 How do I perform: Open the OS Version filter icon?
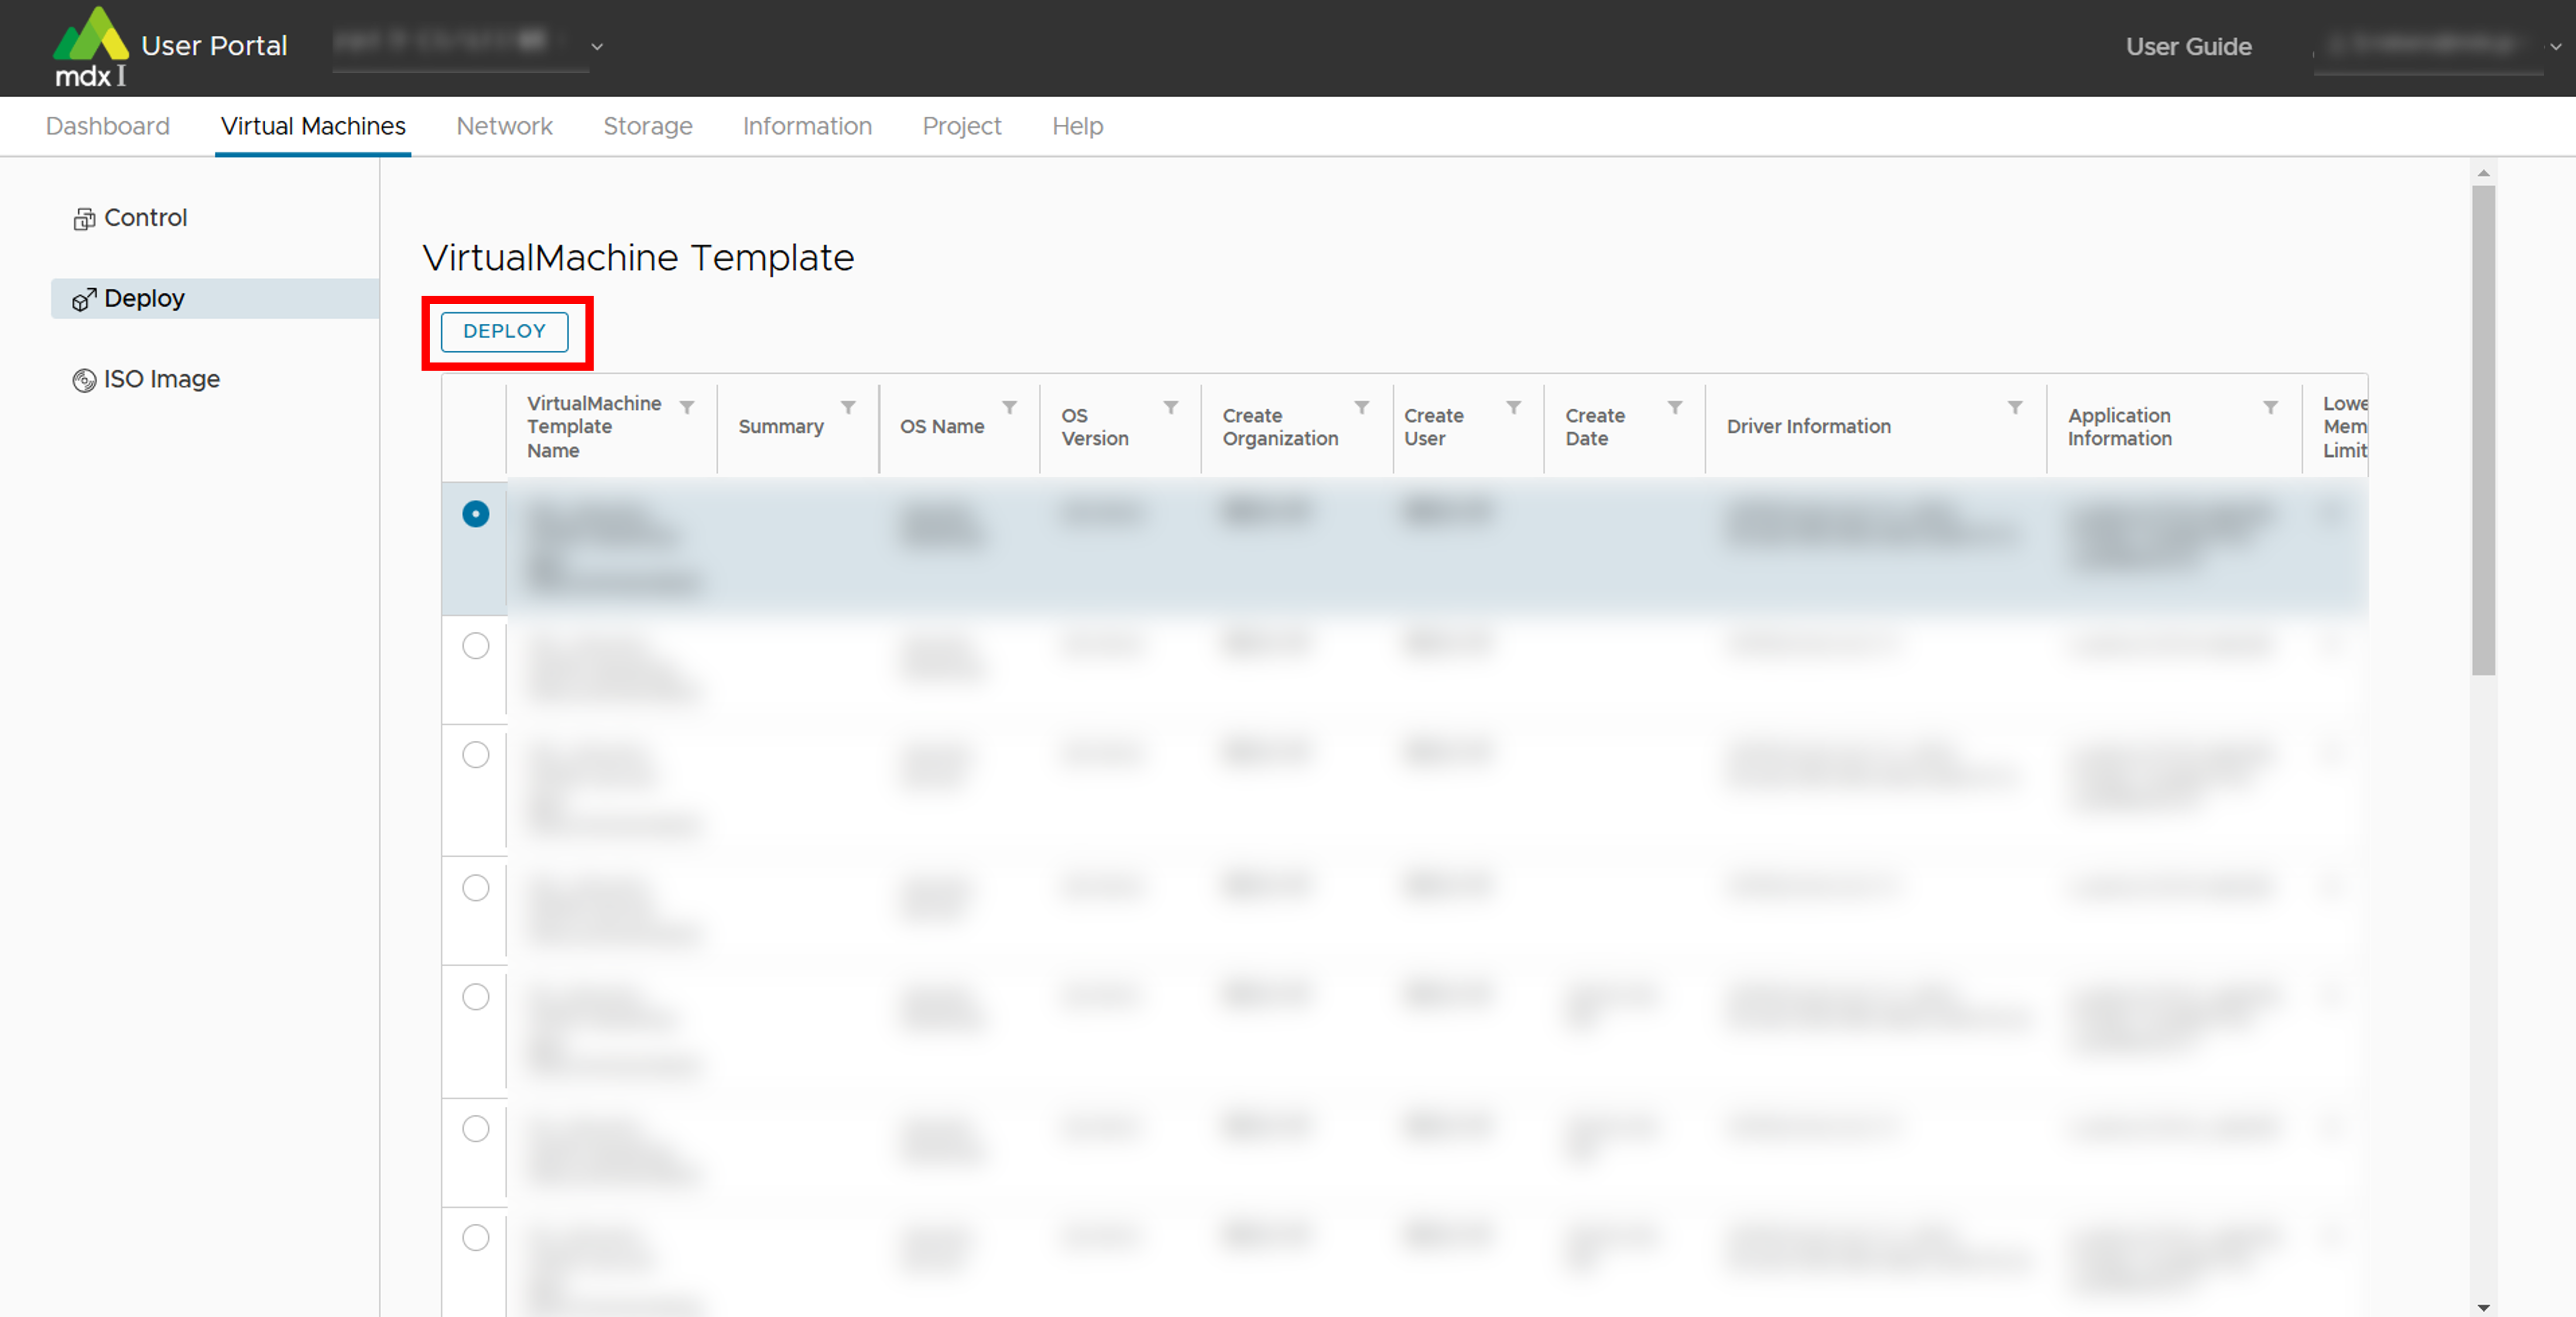[1171, 407]
